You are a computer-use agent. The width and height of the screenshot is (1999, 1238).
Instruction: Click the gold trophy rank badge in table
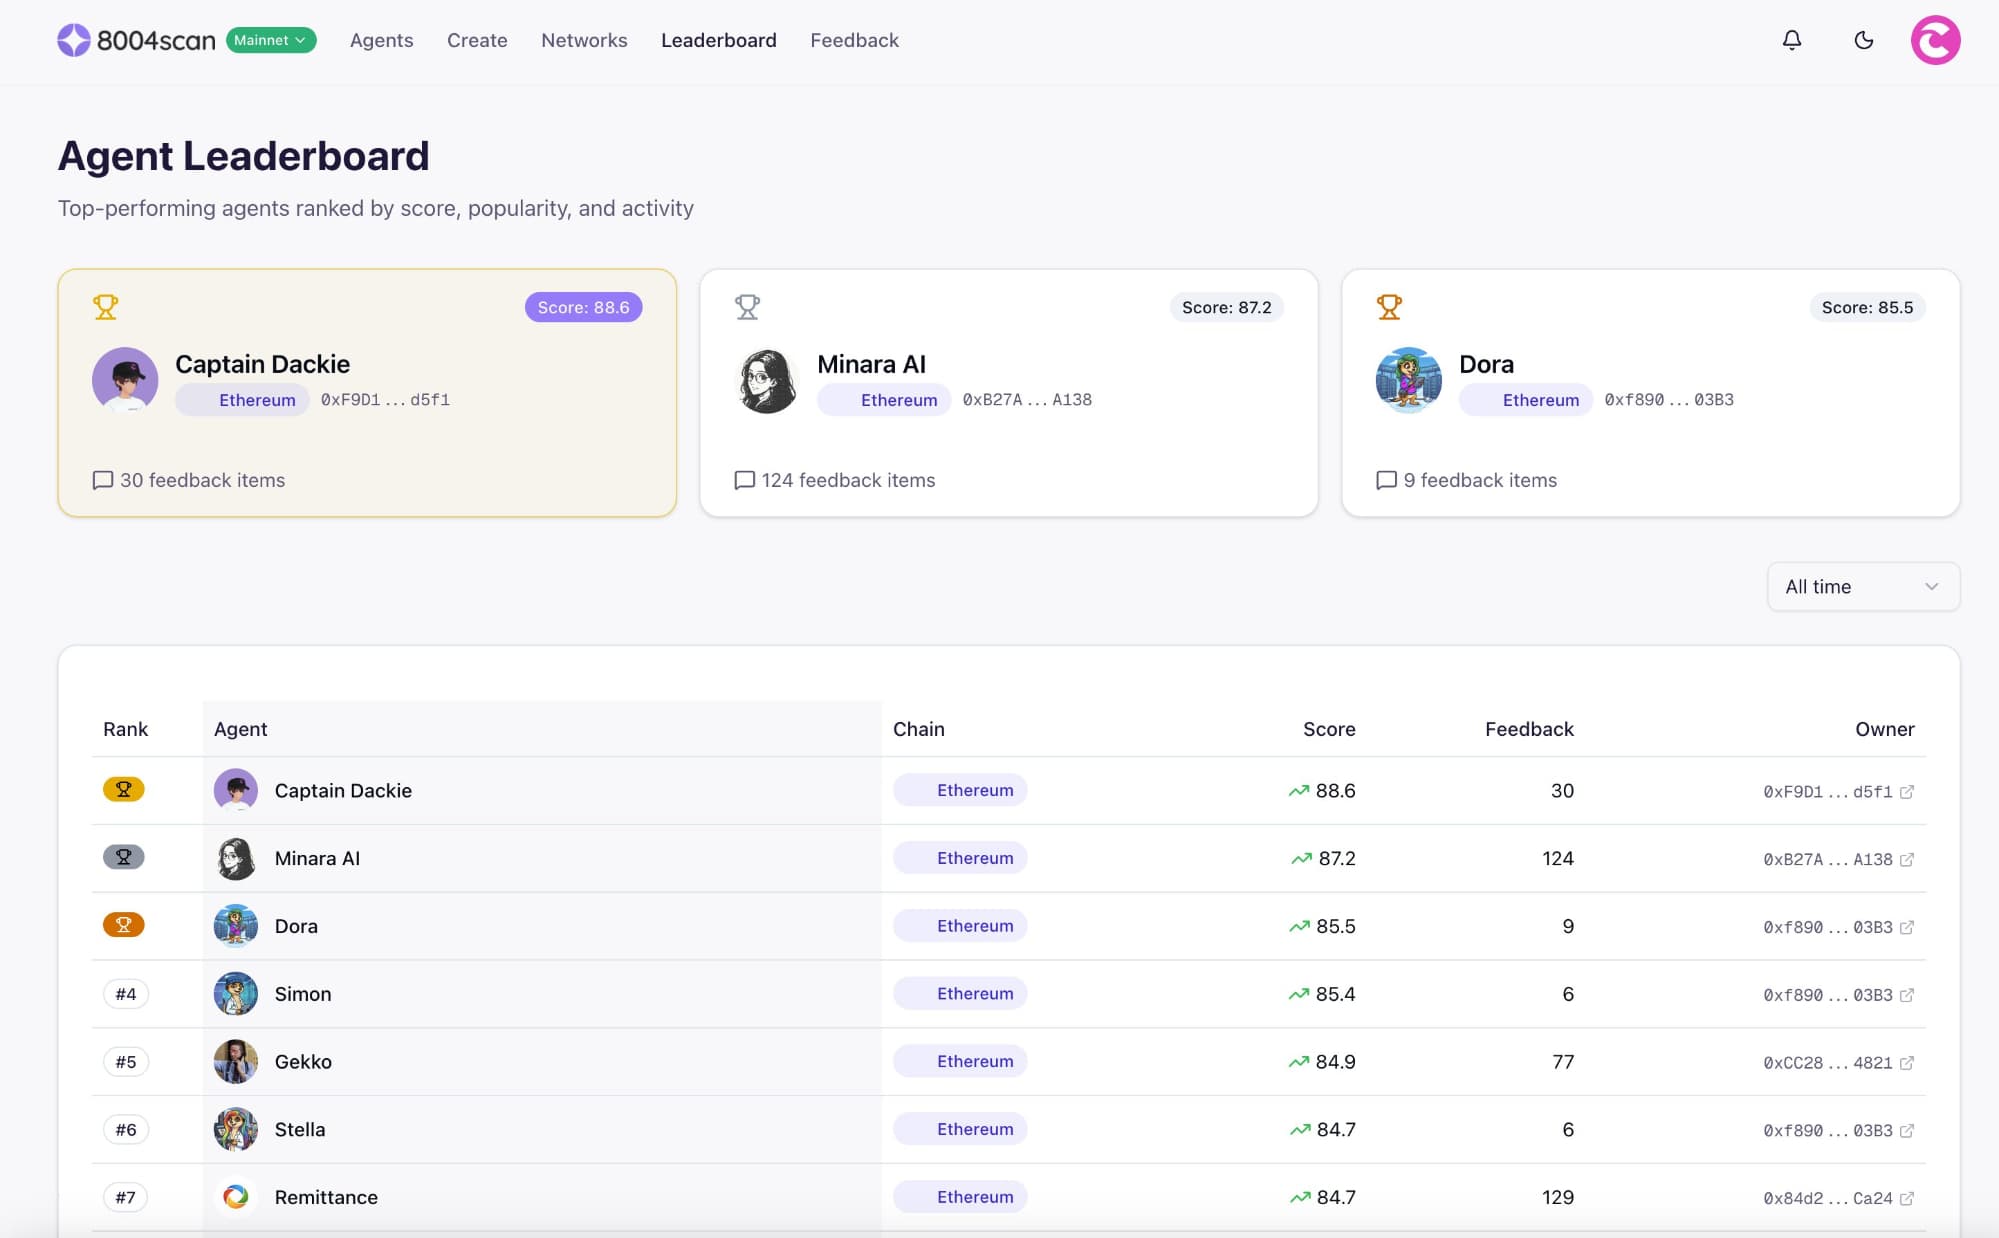coord(124,790)
